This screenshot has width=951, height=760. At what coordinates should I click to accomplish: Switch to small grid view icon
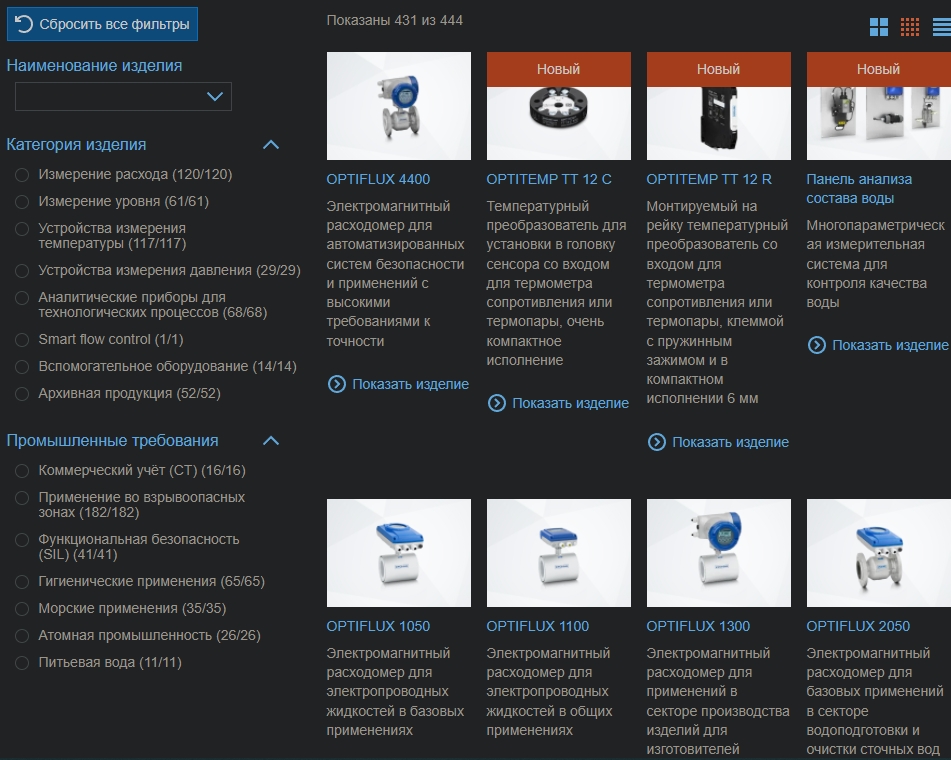[910, 27]
